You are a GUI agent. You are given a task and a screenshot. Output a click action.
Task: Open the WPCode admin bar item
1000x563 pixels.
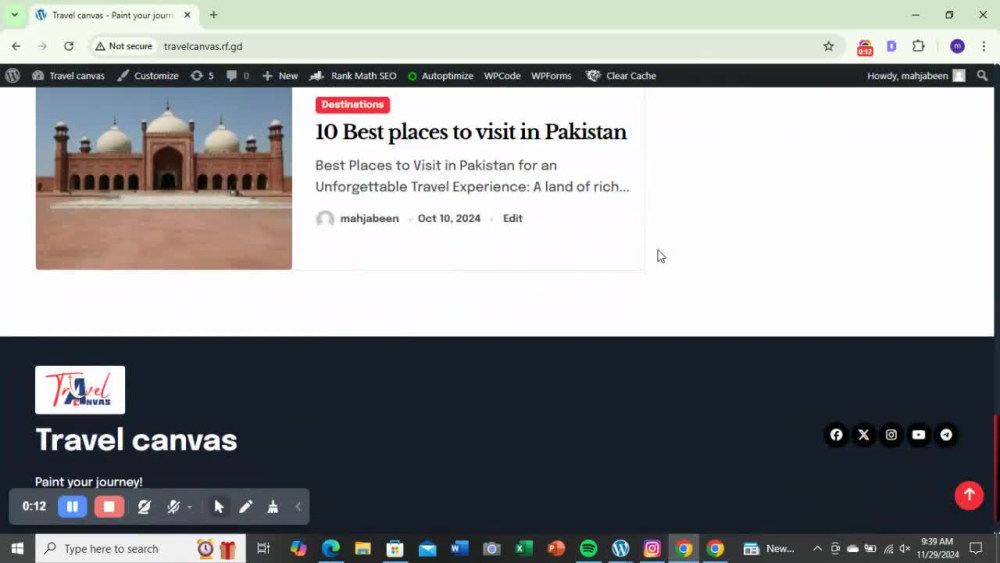pos(502,75)
